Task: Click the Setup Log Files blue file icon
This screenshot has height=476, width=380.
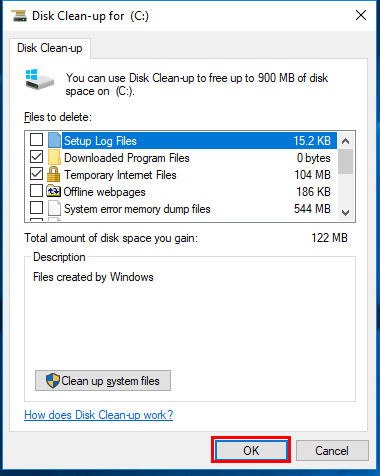Action: click(54, 140)
